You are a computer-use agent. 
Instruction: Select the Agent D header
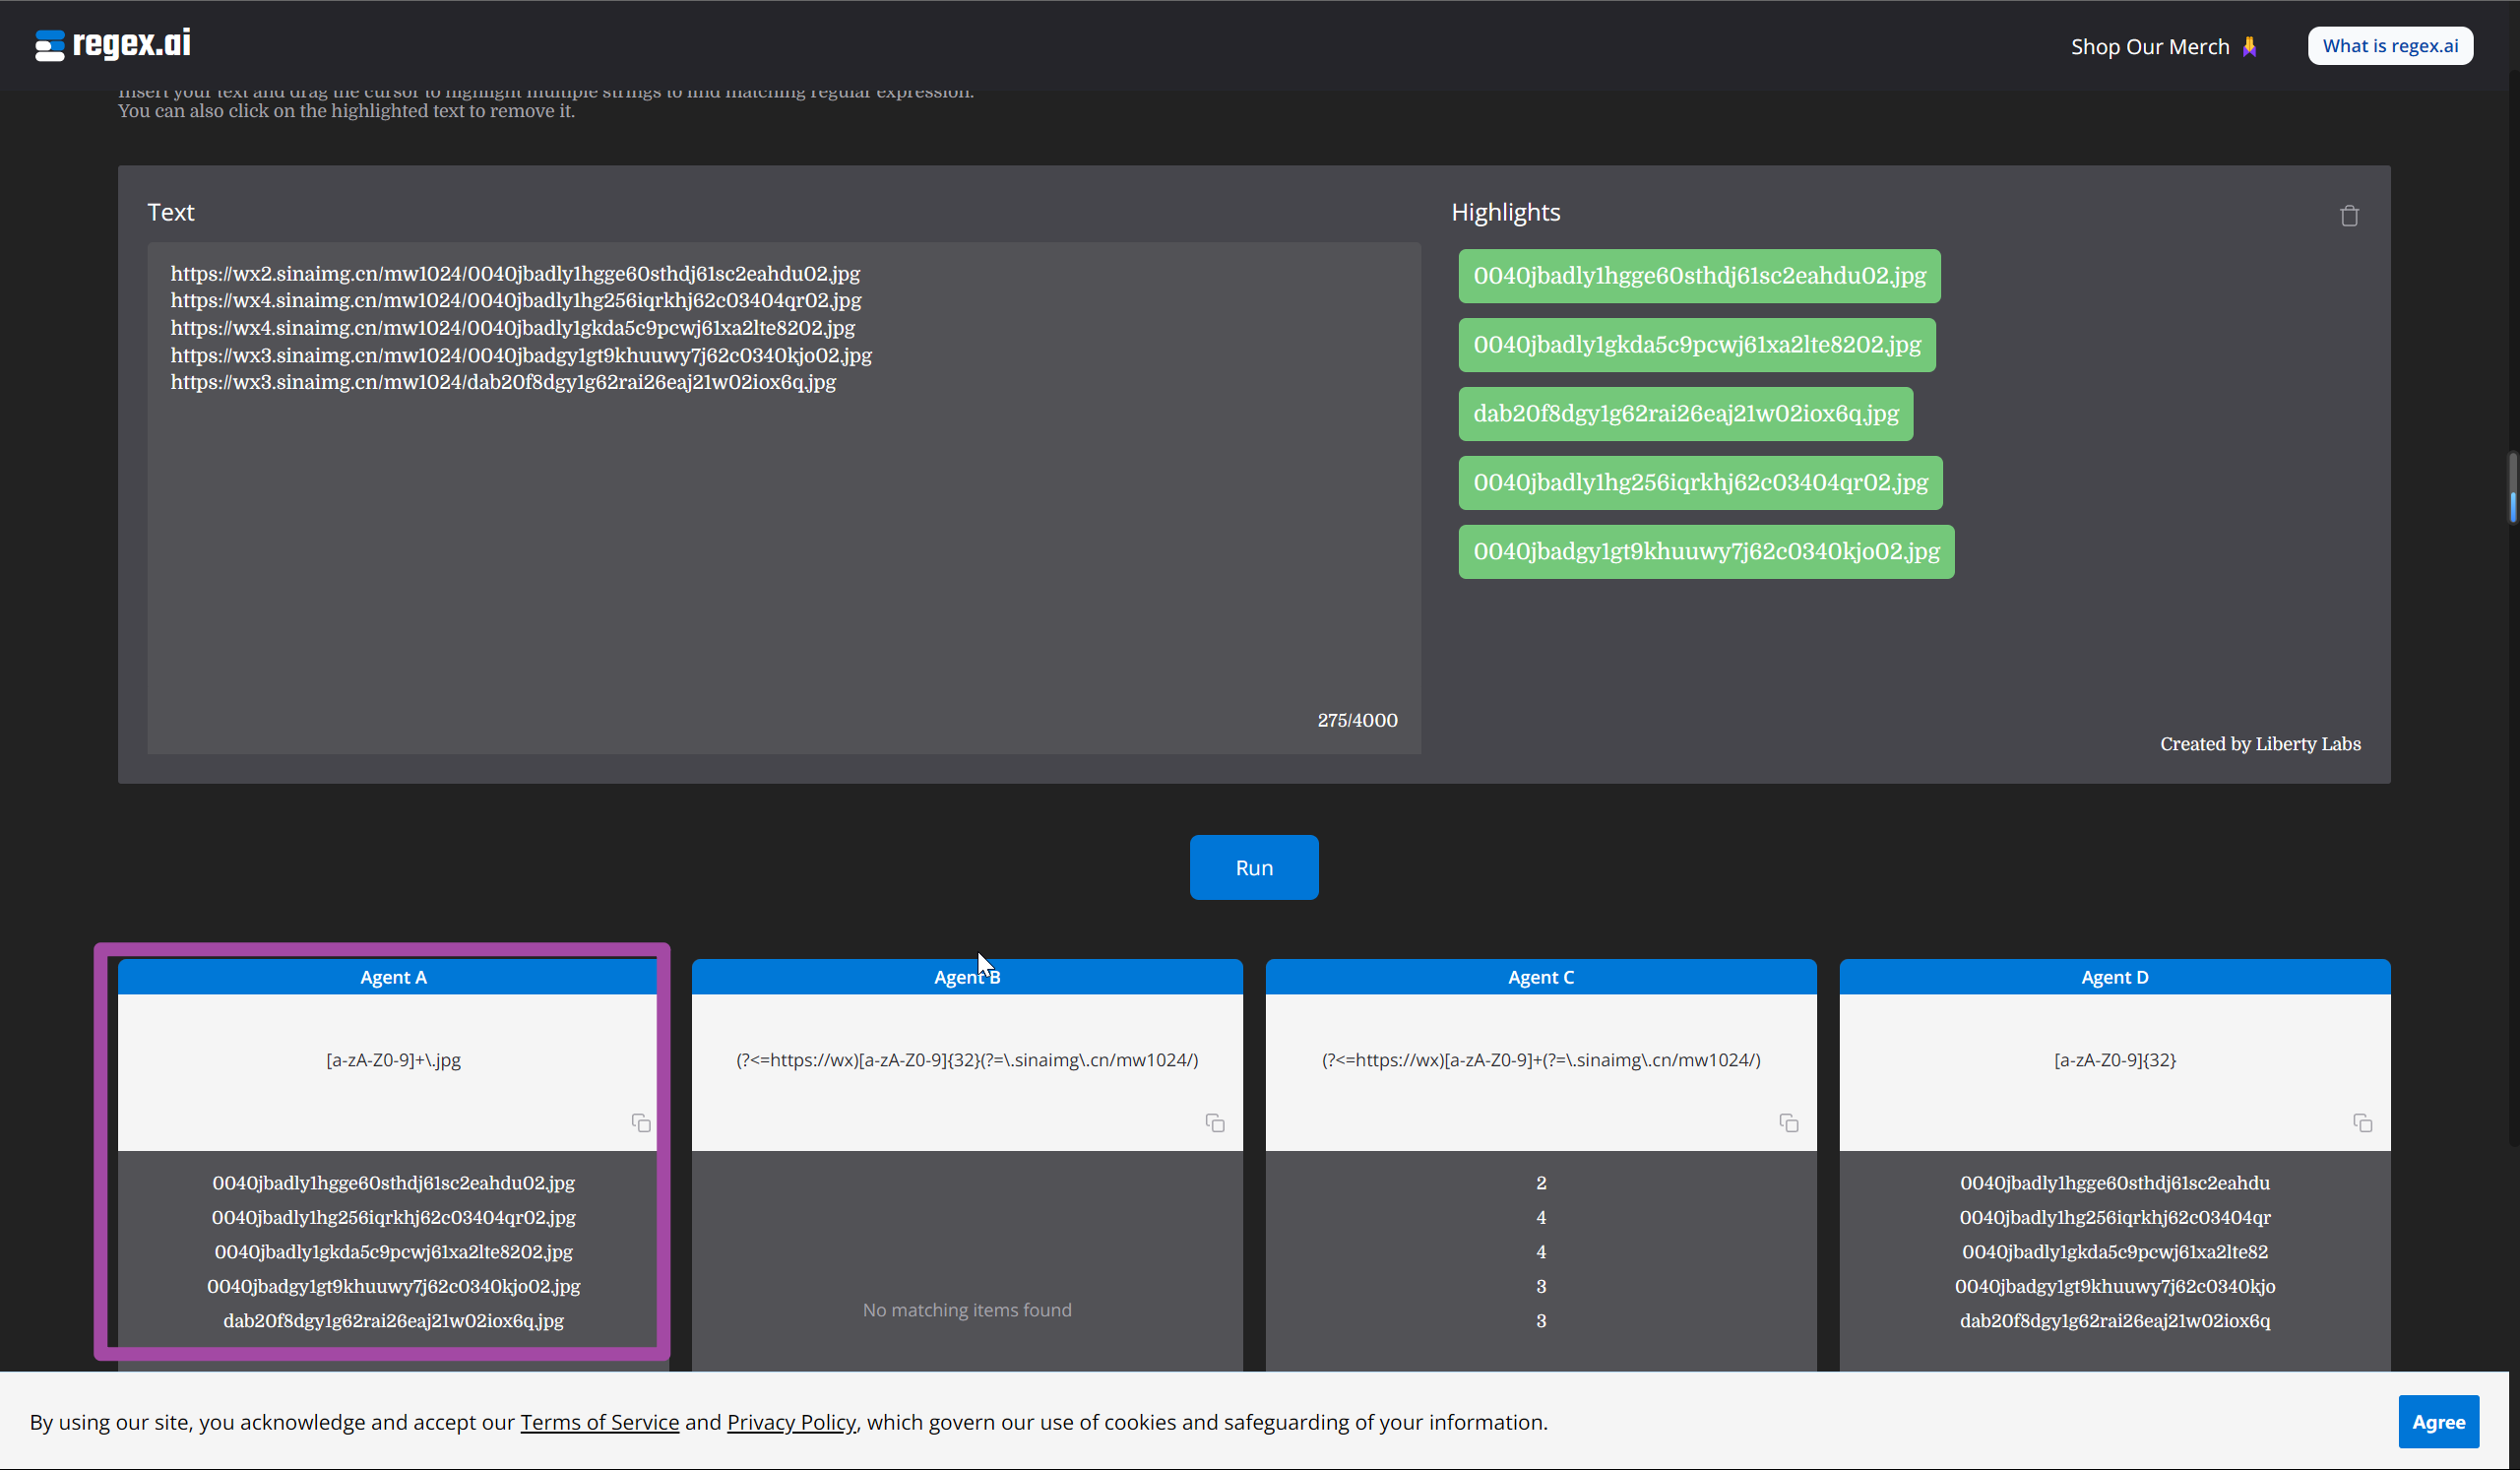coord(2115,977)
